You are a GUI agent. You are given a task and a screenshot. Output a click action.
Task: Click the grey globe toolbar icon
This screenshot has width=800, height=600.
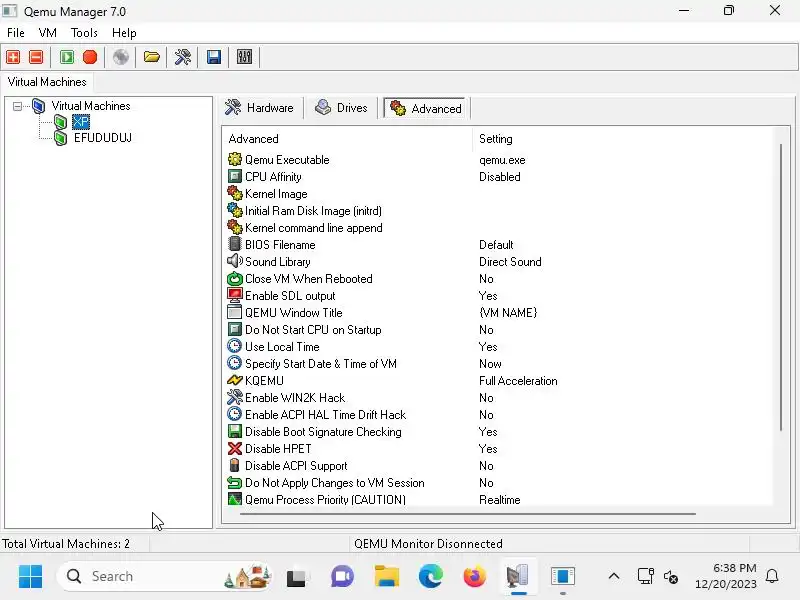[121, 57]
